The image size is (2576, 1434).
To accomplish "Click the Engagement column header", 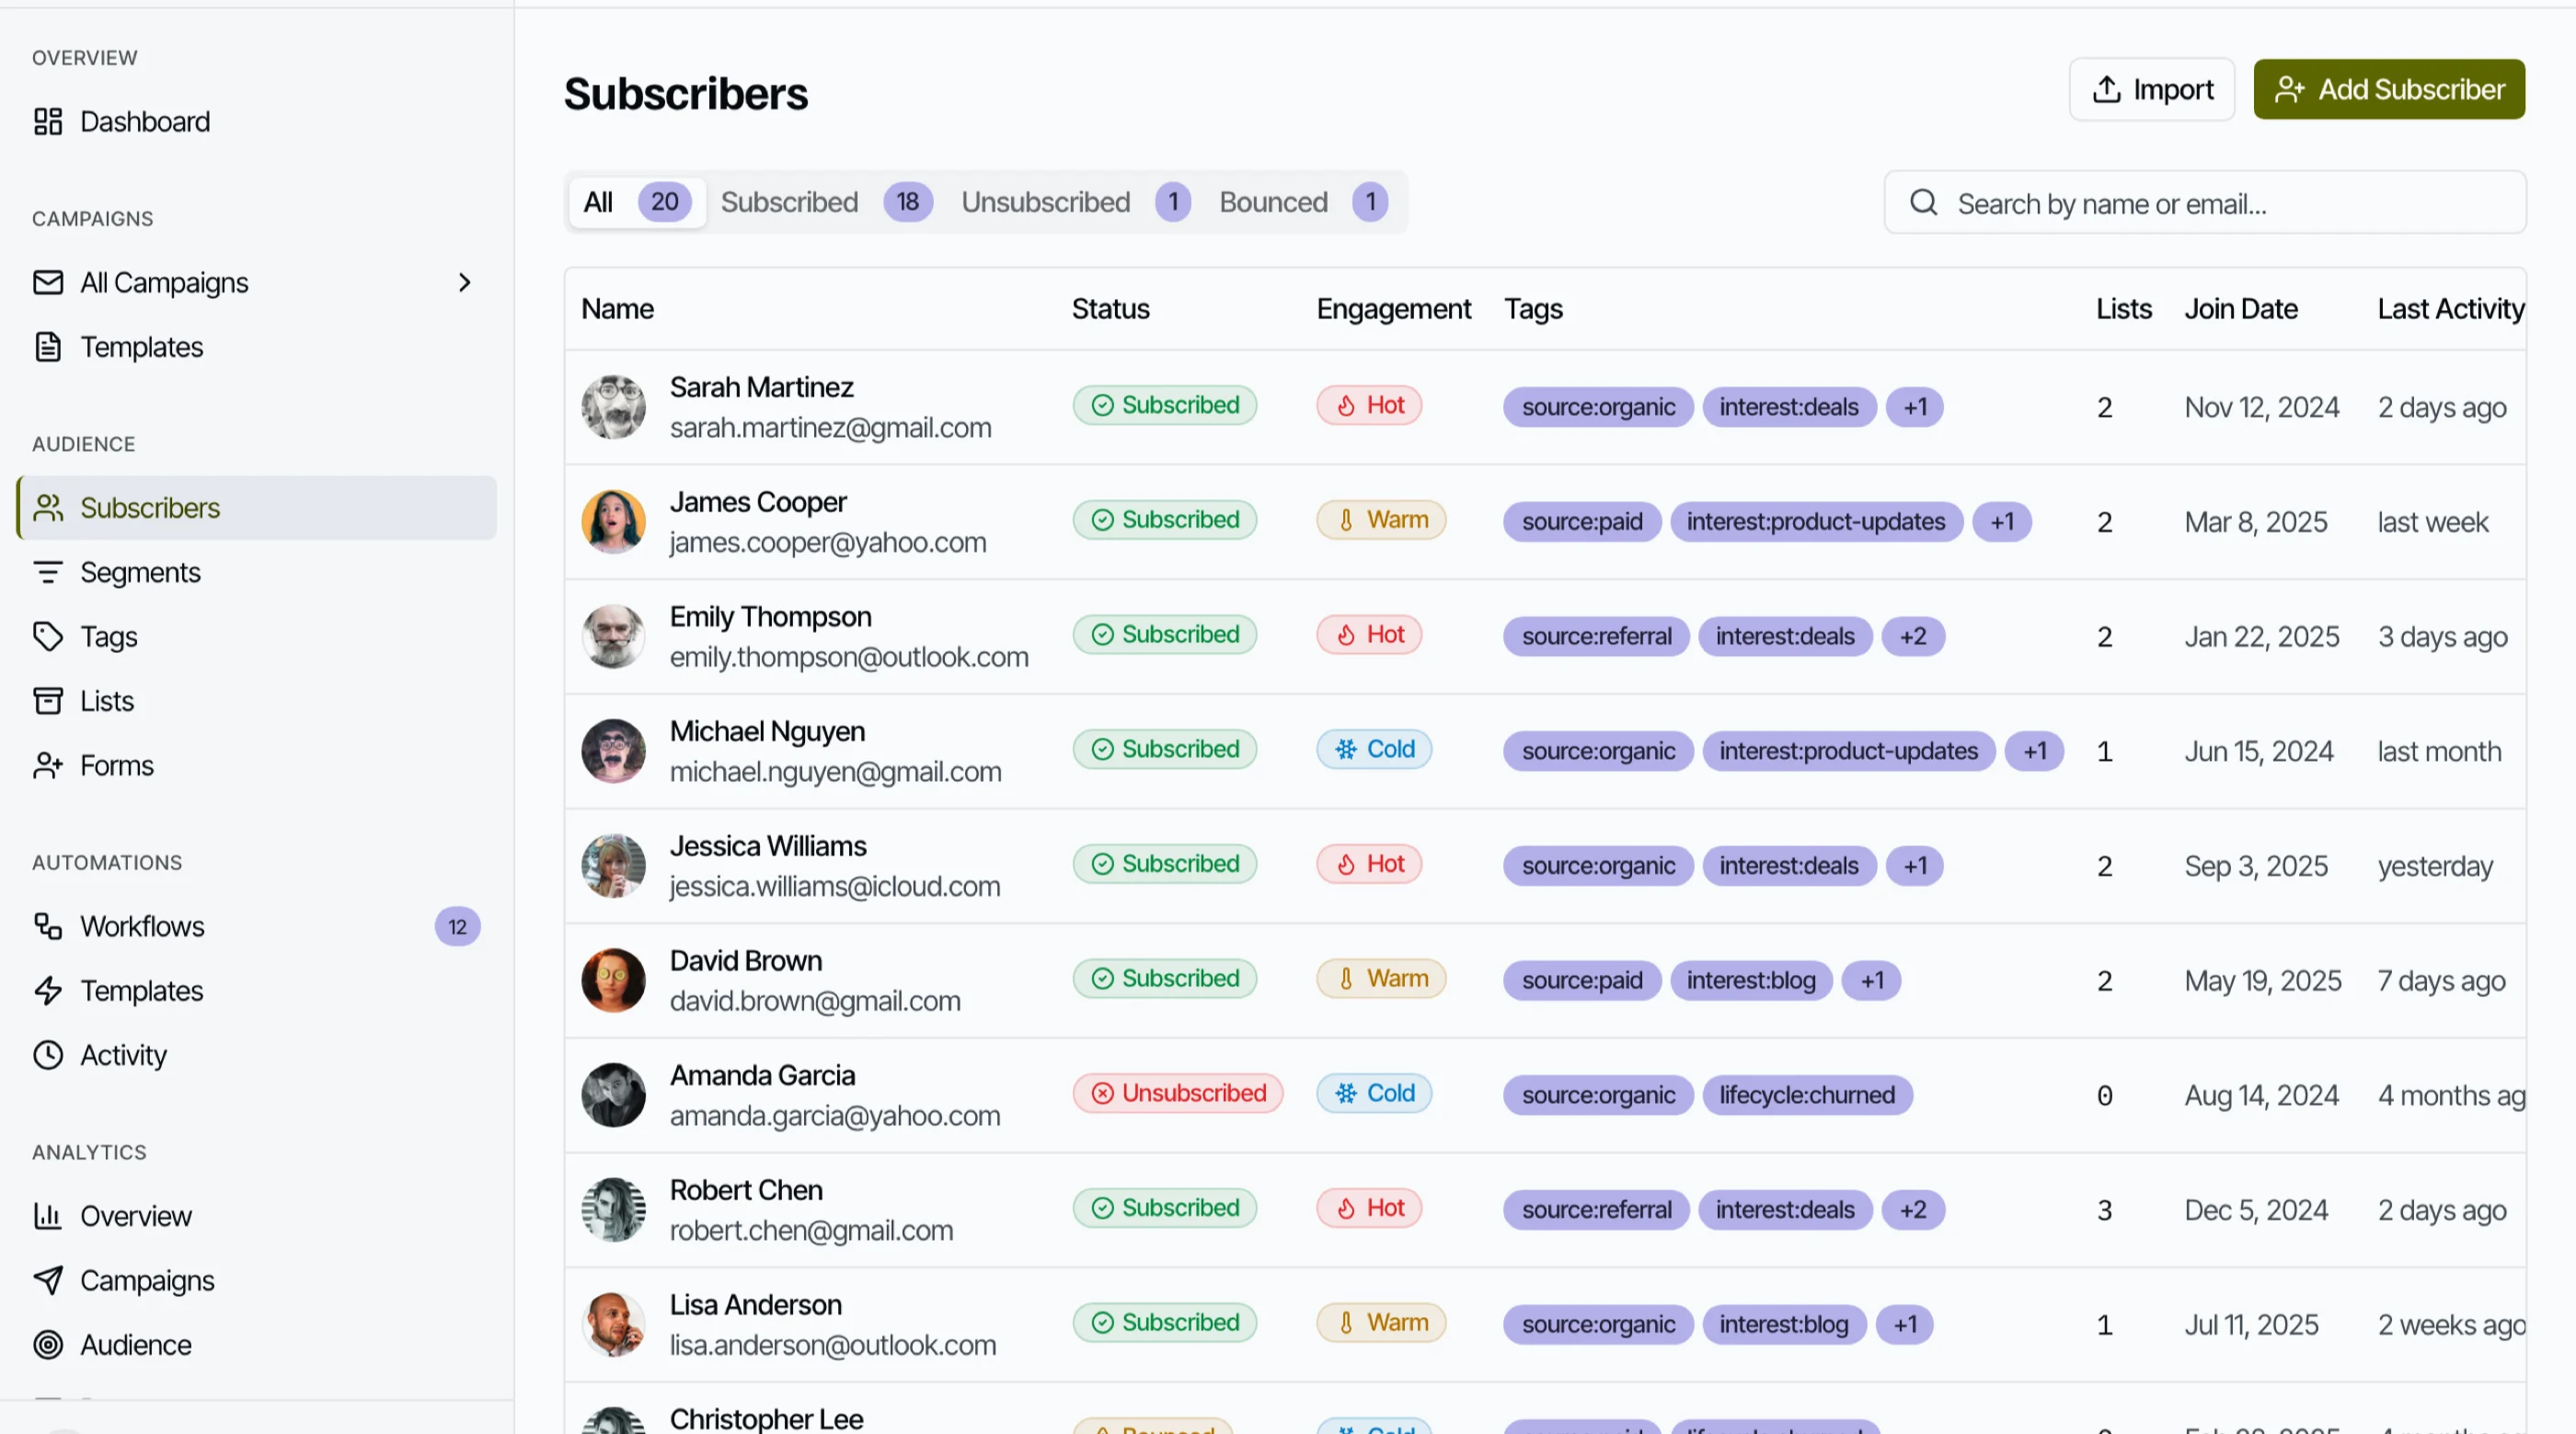I will click(1393, 309).
